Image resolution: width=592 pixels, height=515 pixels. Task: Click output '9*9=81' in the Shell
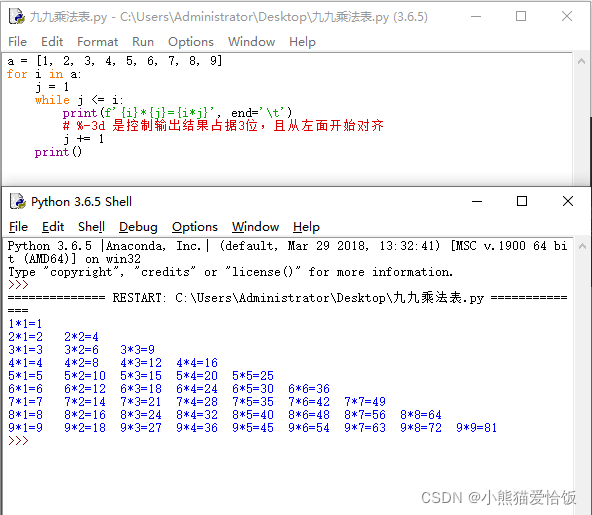[x=476, y=427]
